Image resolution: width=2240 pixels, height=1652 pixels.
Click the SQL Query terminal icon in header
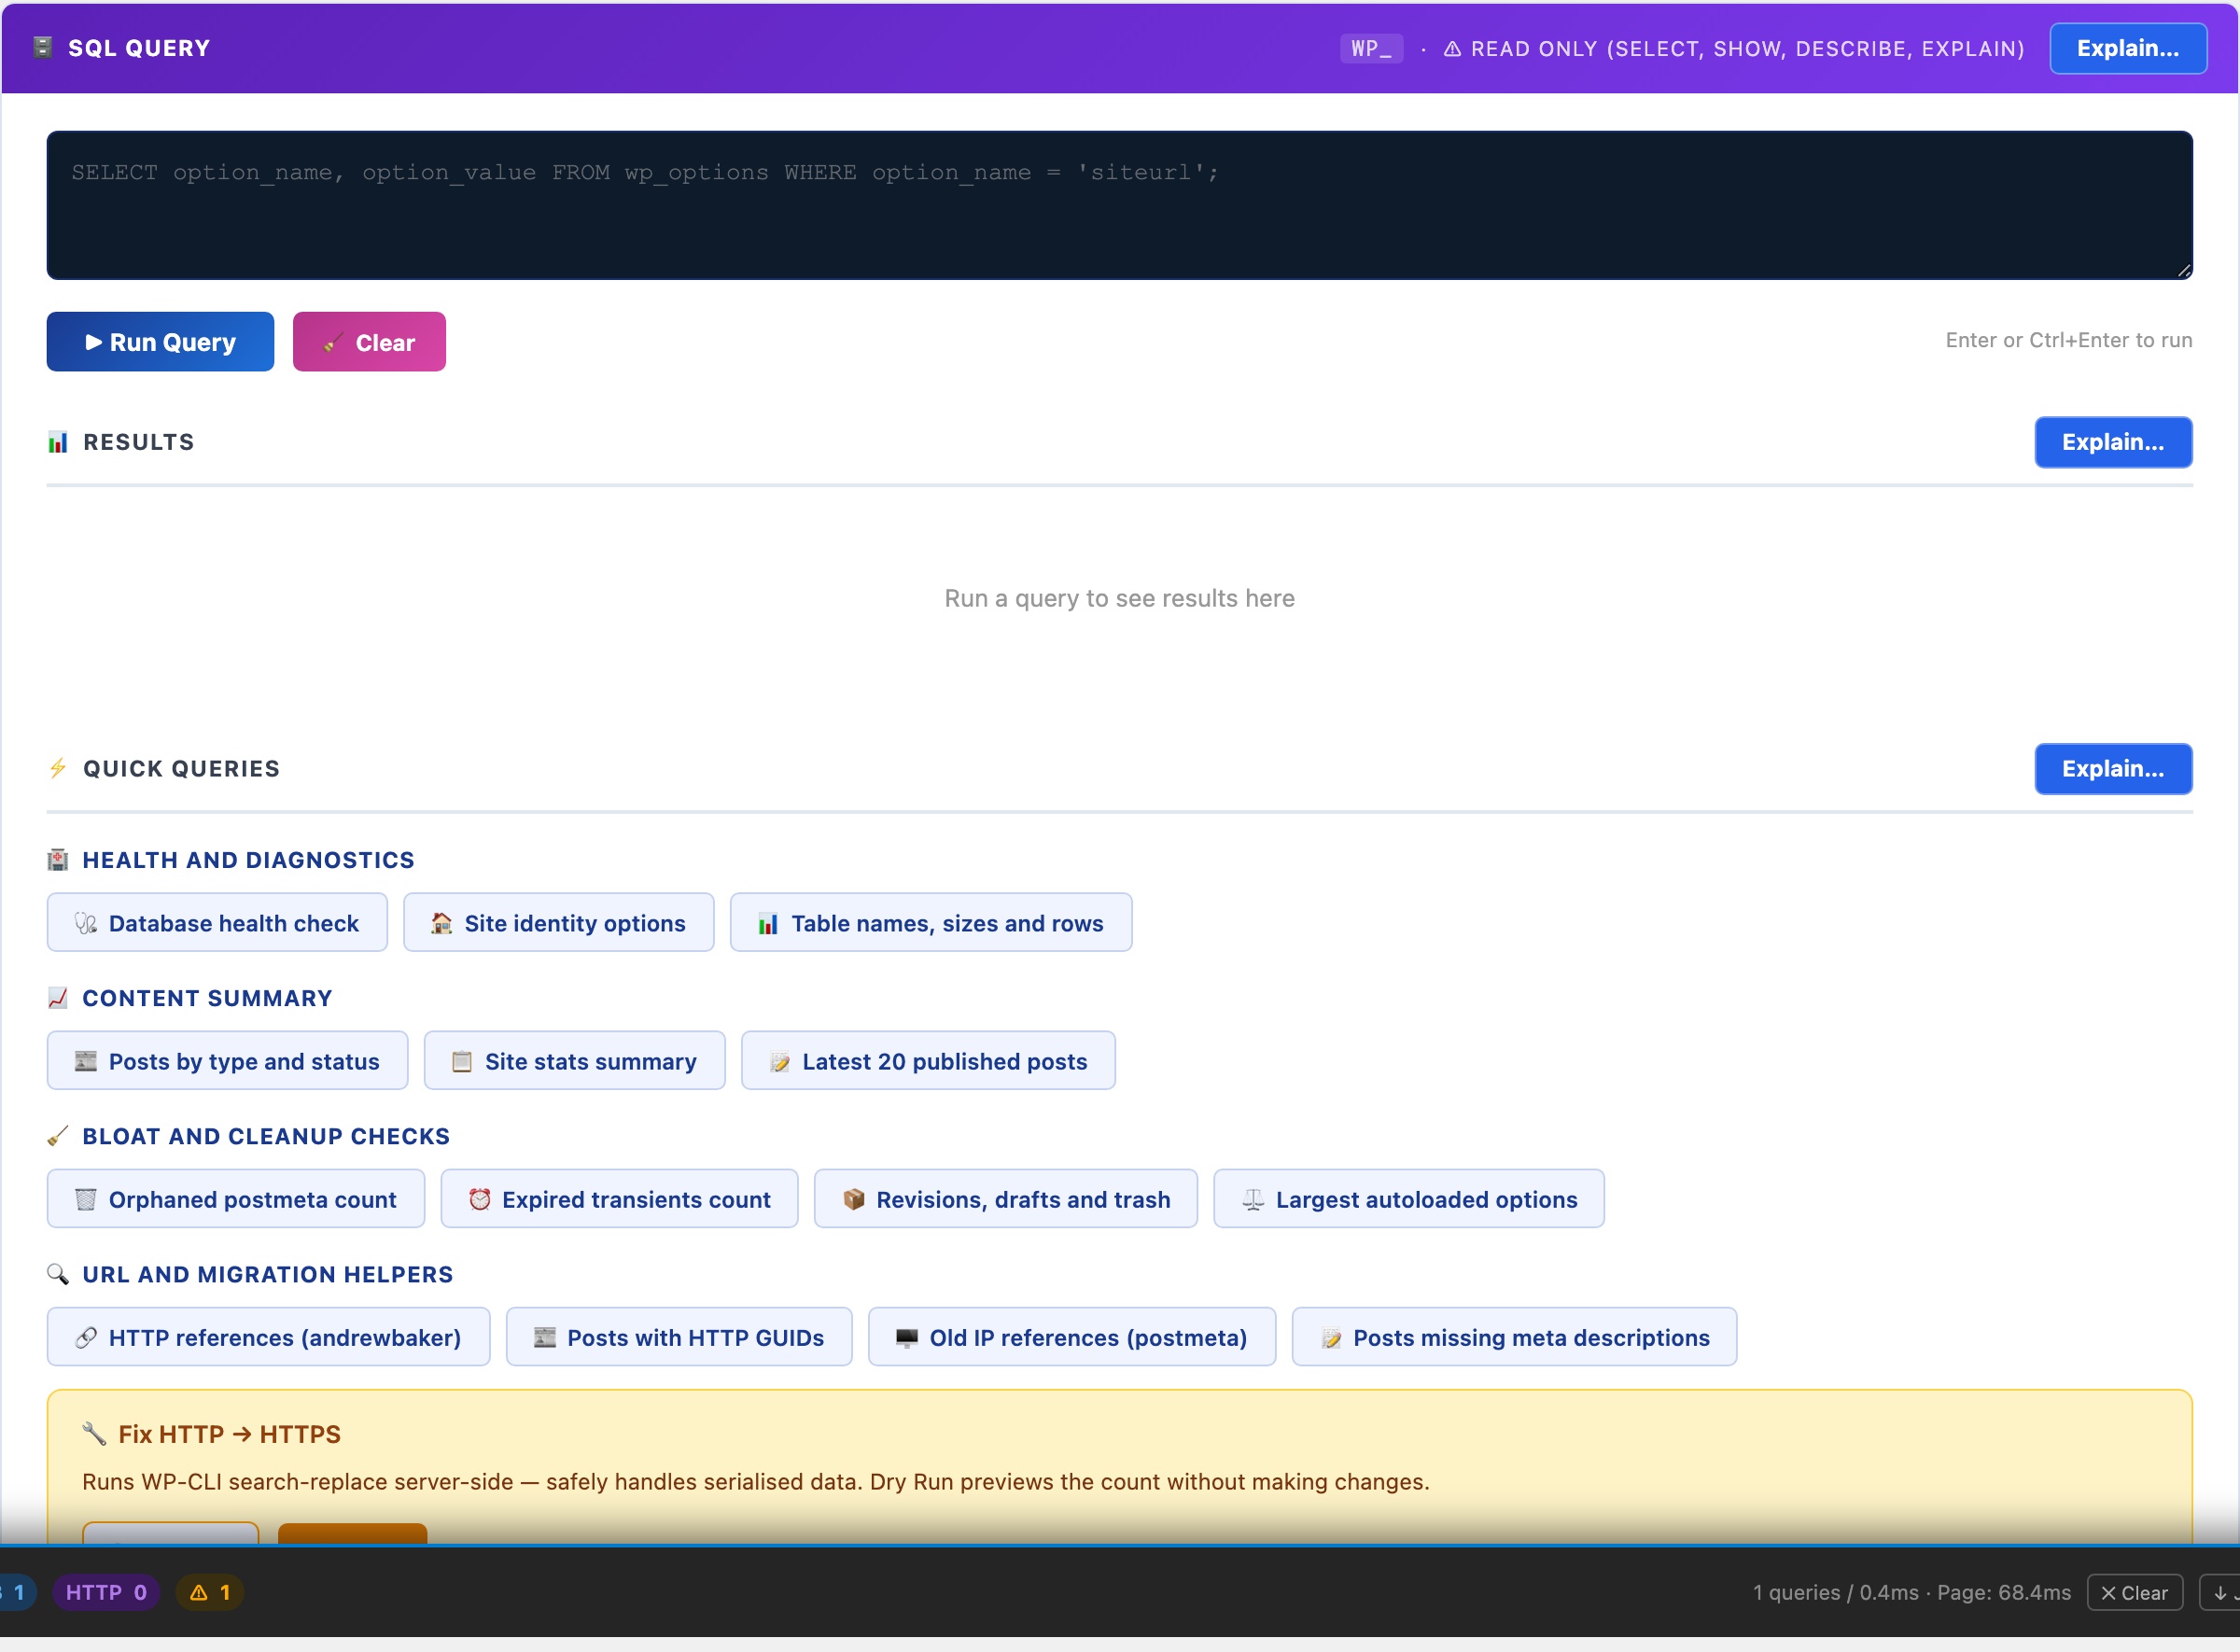tap(41, 47)
